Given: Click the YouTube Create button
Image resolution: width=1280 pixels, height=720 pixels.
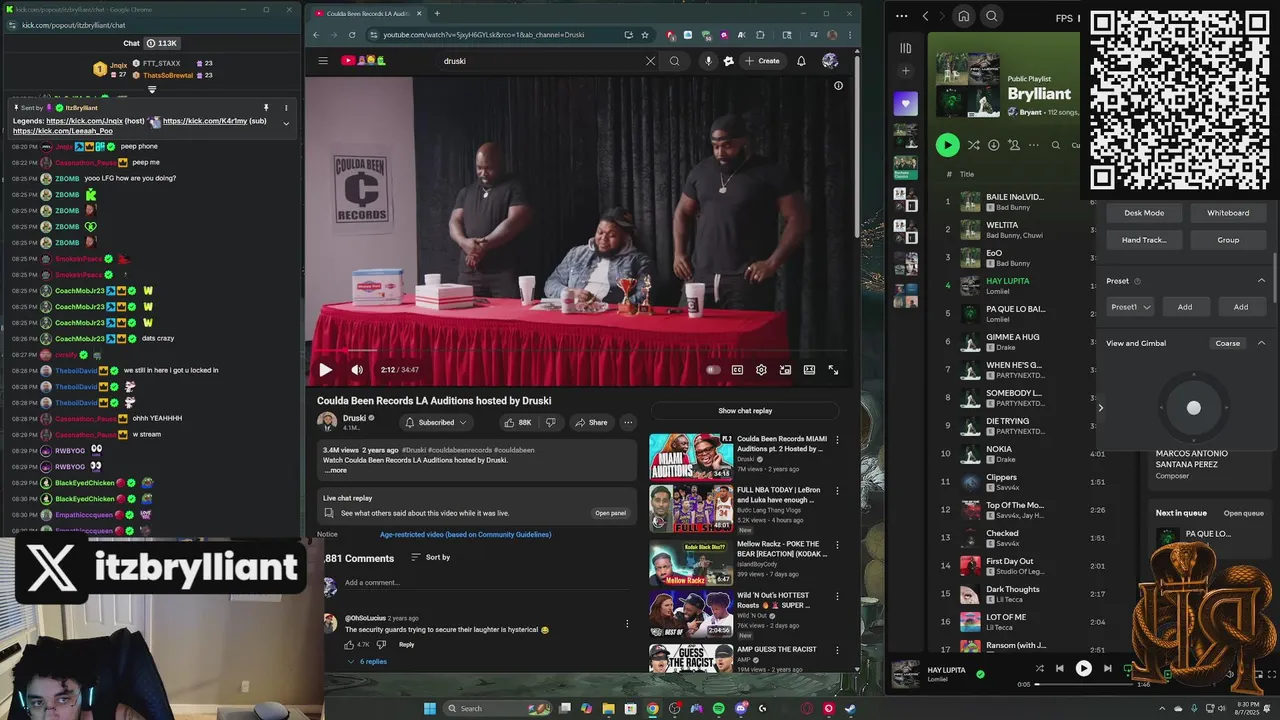Looking at the screenshot, I should tap(762, 61).
